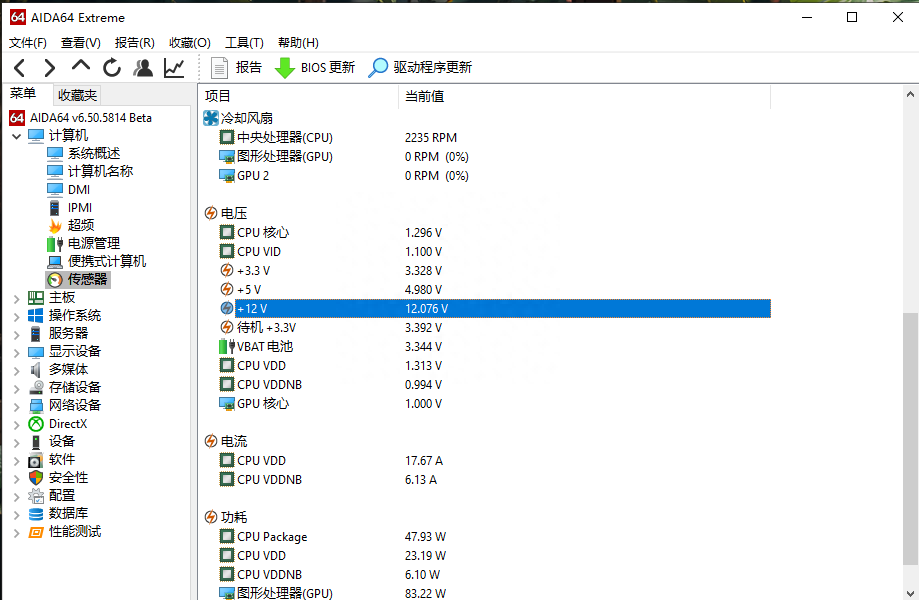919x600 pixels.
Task: Click the up-level arrow toolbar icon
Action: 80,66
